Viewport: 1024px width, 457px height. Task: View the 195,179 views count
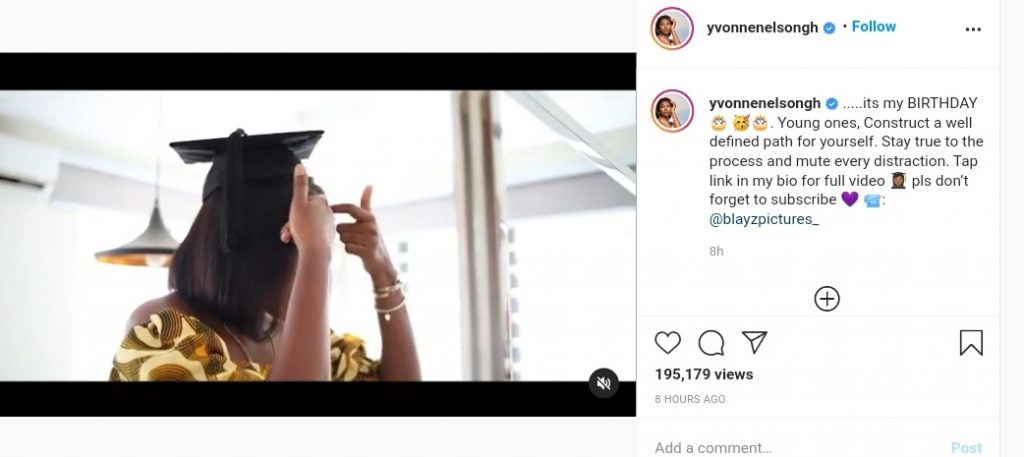pyautogui.click(x=704, y=375)
